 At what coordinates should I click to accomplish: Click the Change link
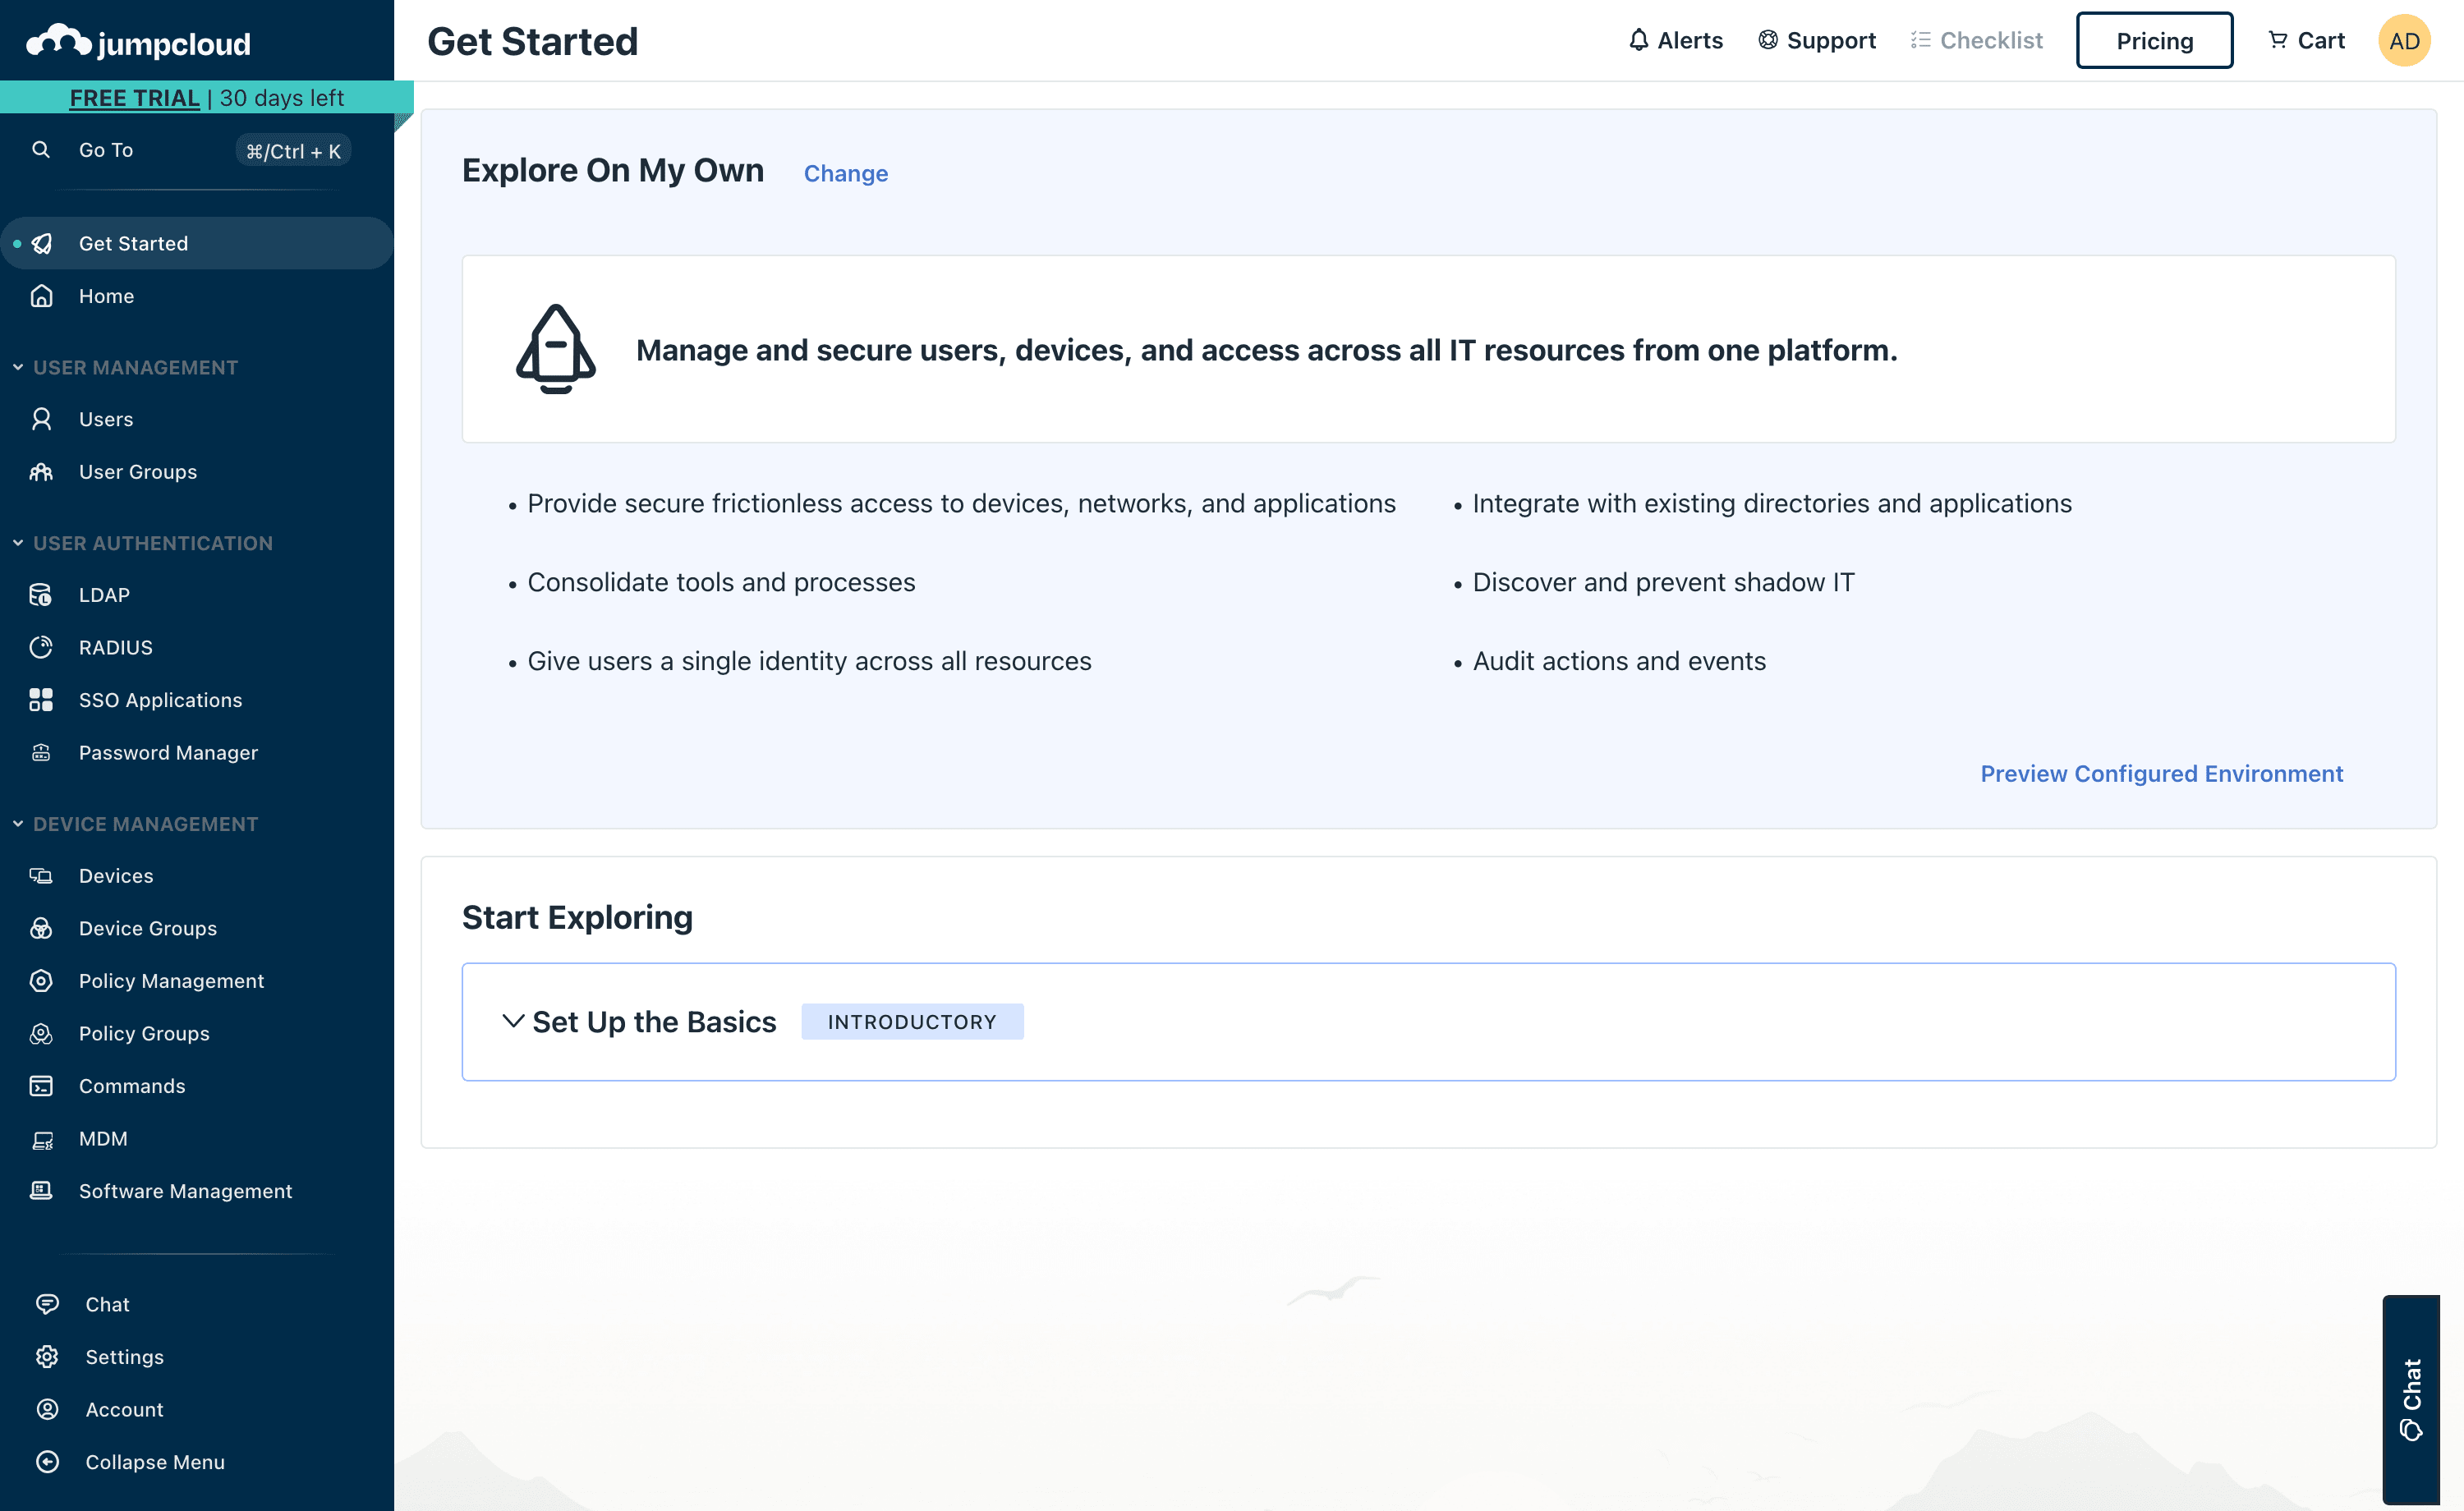[x=845, y=173]
